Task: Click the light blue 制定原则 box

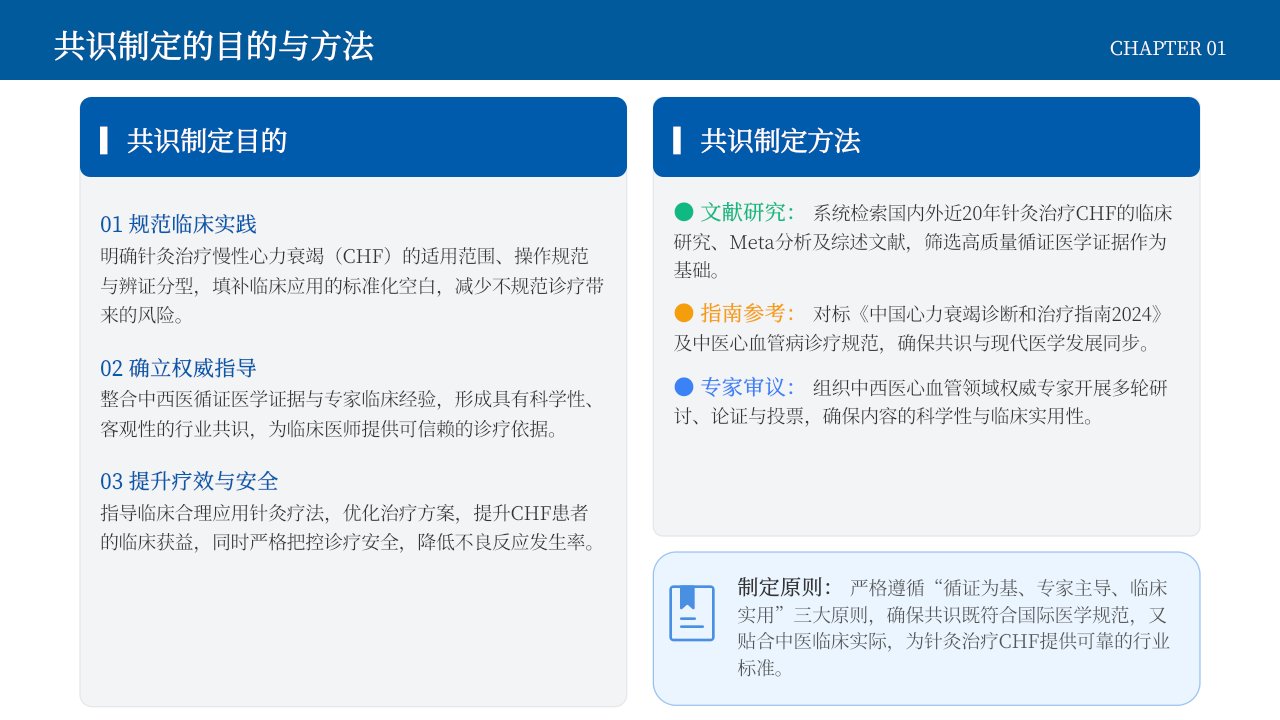Action: point(926,628)
